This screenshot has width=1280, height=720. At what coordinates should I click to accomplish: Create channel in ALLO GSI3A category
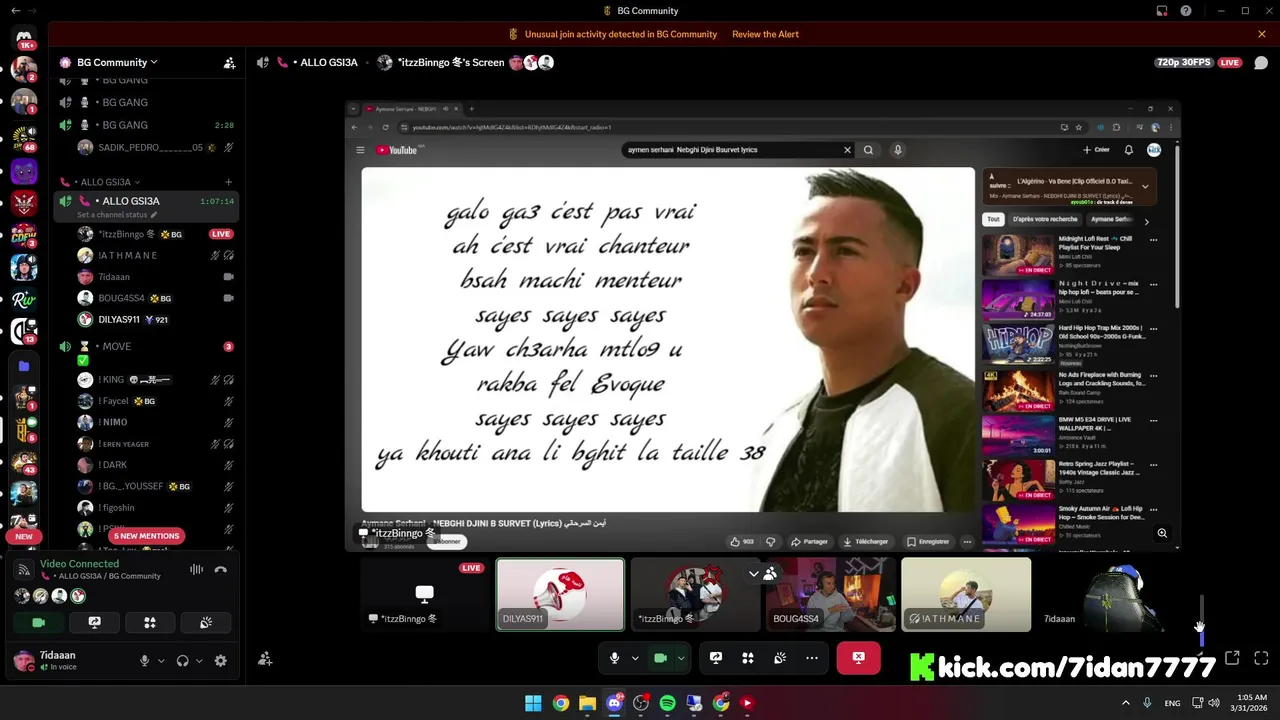pyautogui.click(x=228, y=182)
